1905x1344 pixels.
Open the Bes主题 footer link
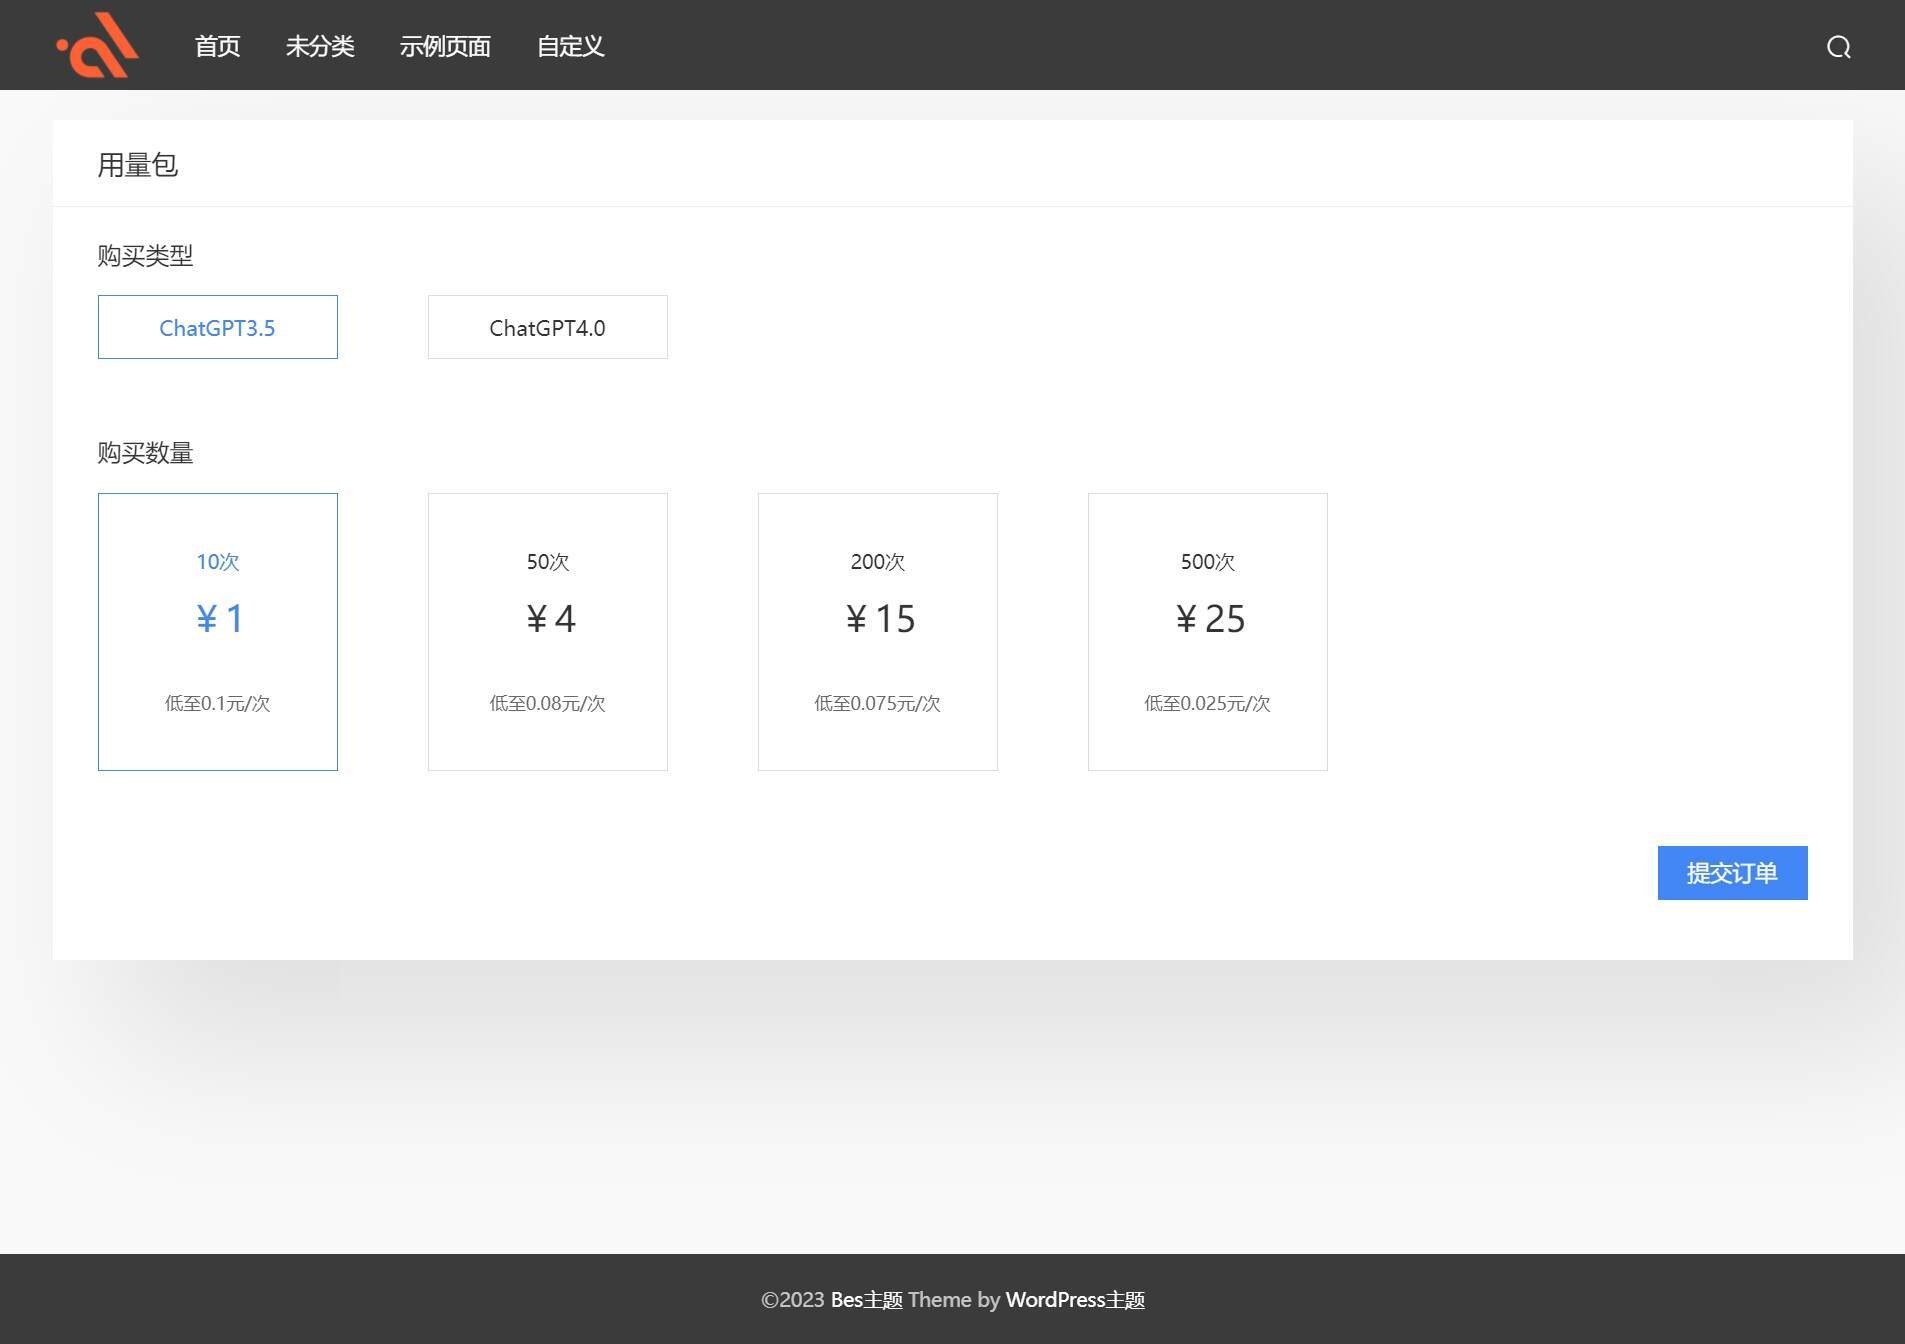(867, 1300)
